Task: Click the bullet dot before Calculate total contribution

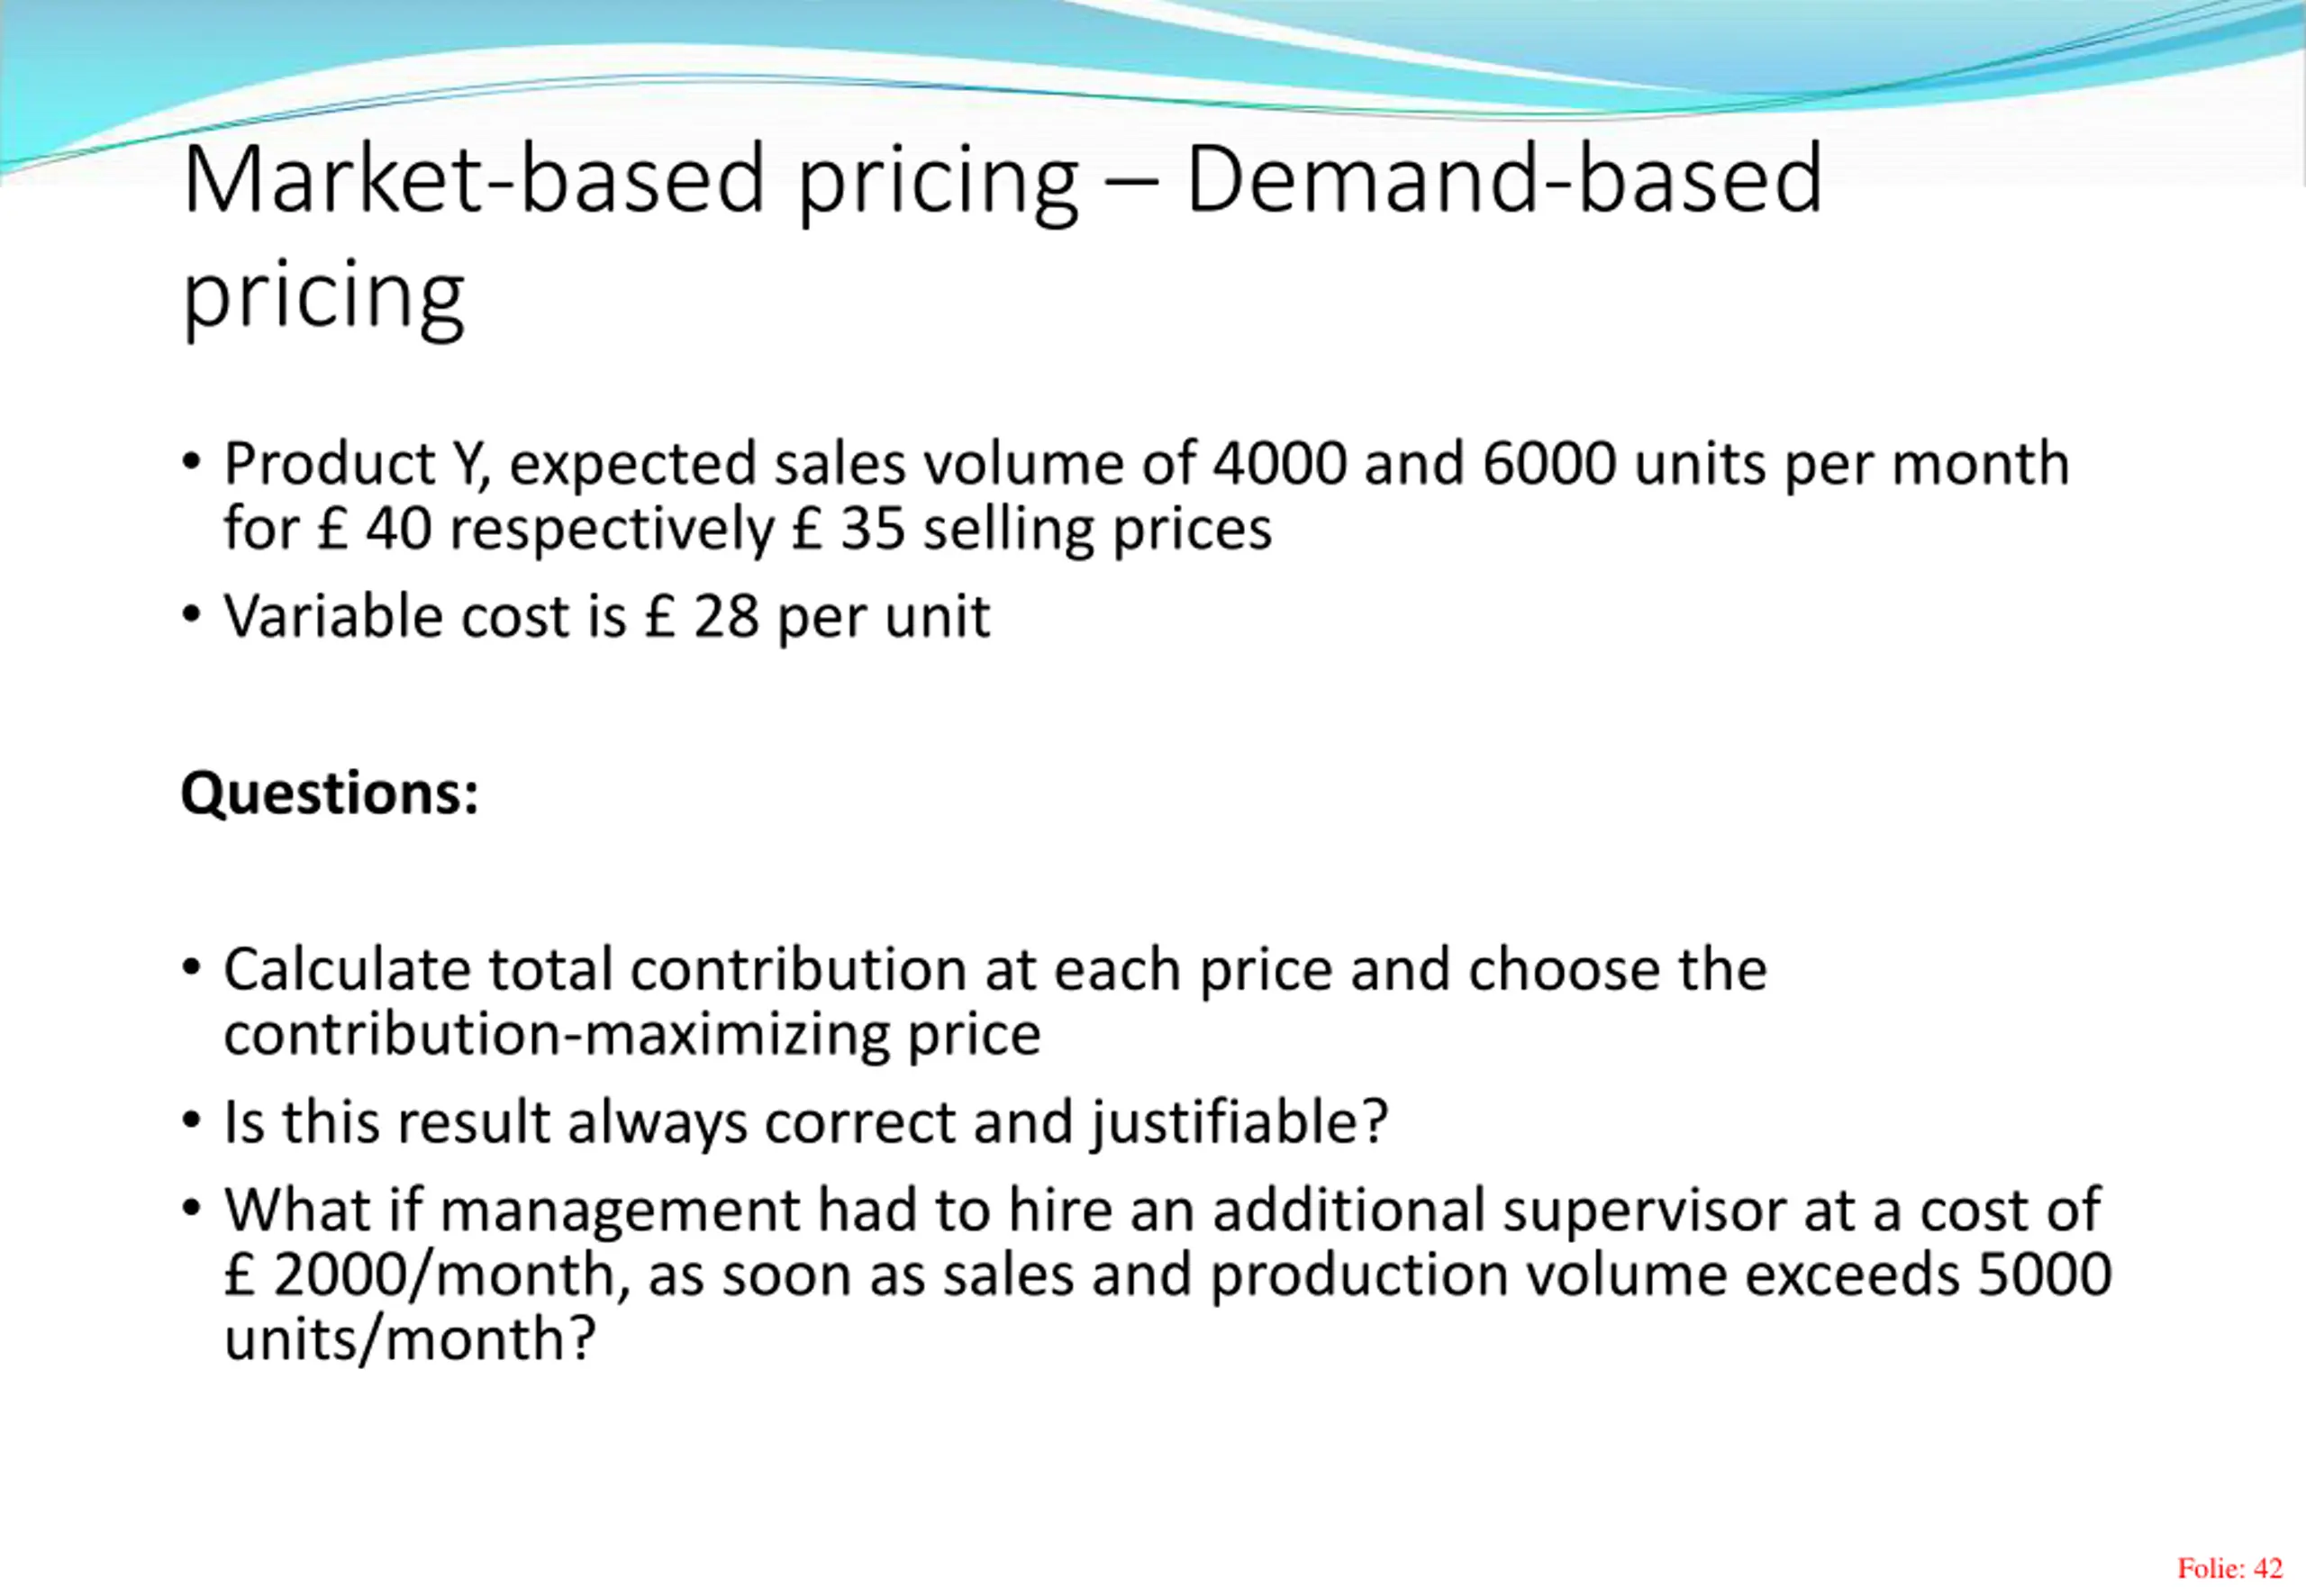Action: tap(192, 967)
